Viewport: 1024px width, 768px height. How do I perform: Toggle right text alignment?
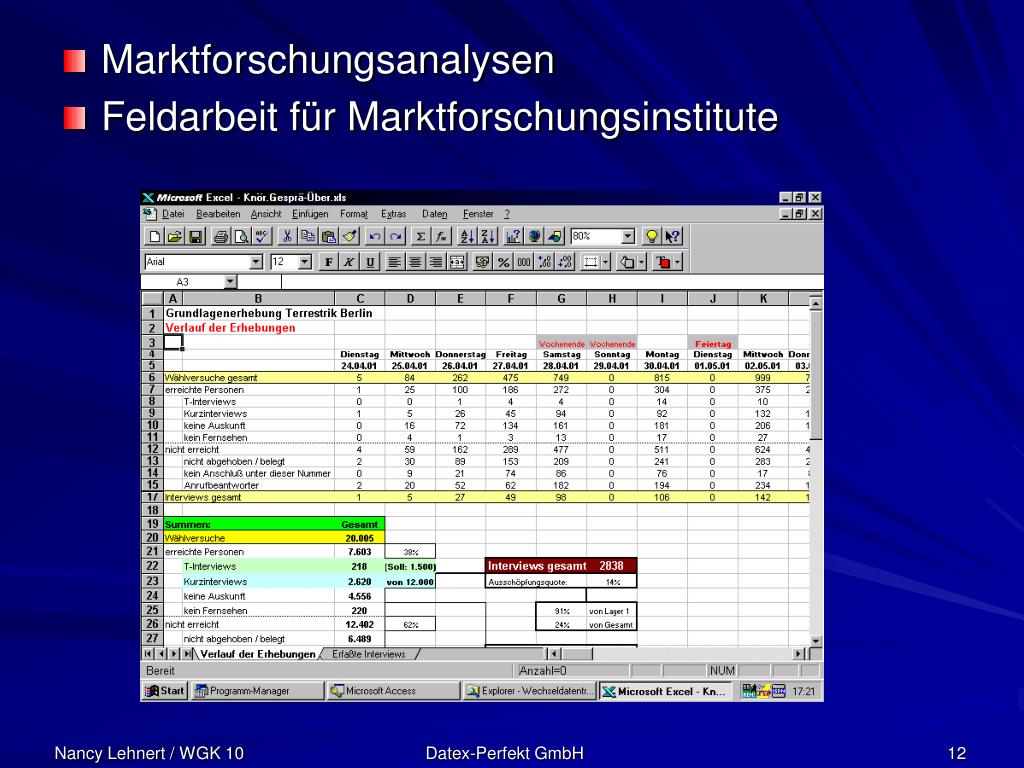pos(436,262)
